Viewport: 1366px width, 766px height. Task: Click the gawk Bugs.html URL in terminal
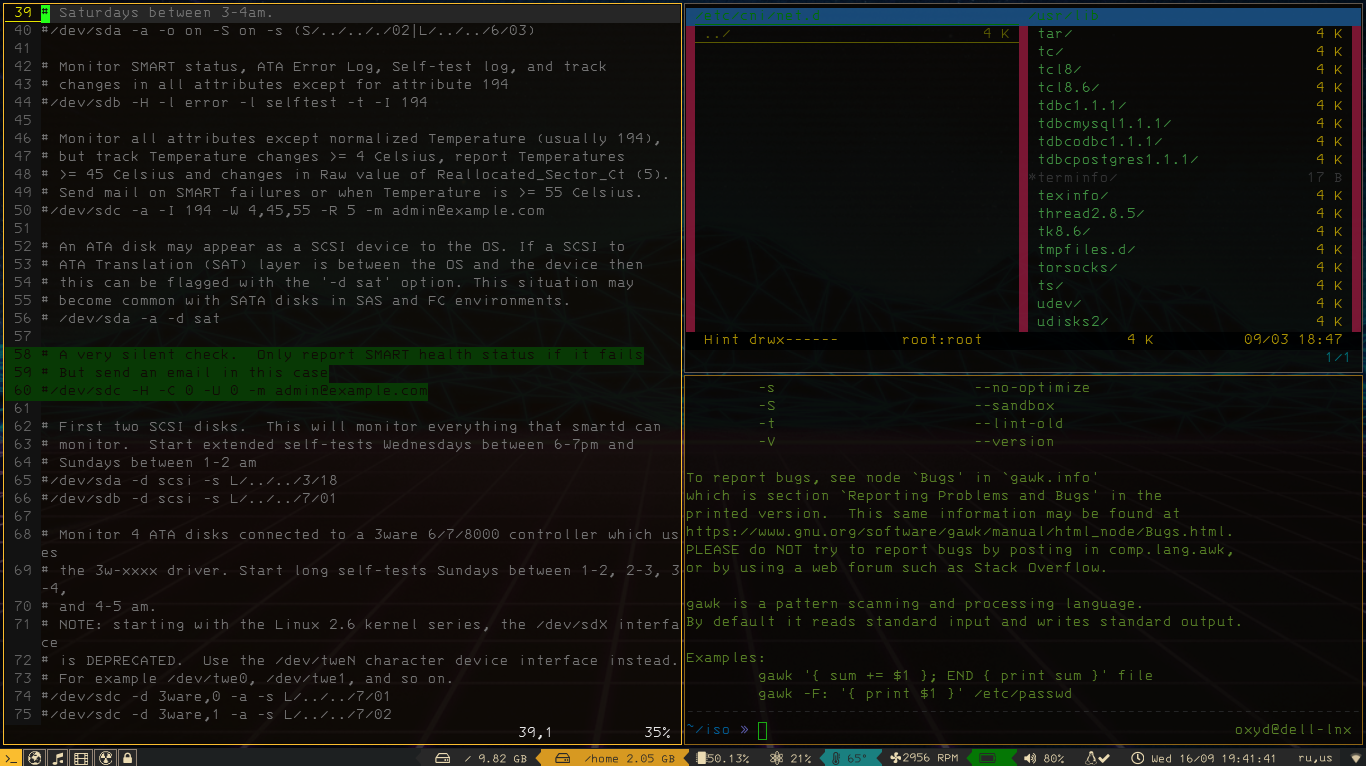[x=960, y=531]
